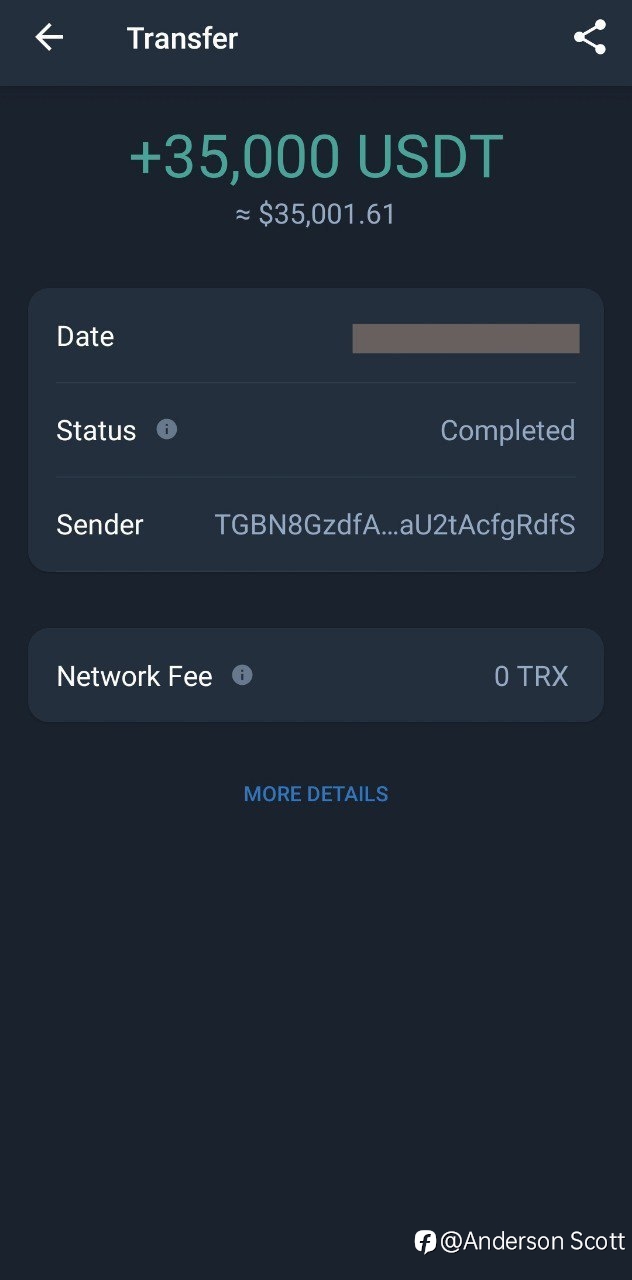Tap the Date row label
The image size is (632, 1280).
(85, 337)
